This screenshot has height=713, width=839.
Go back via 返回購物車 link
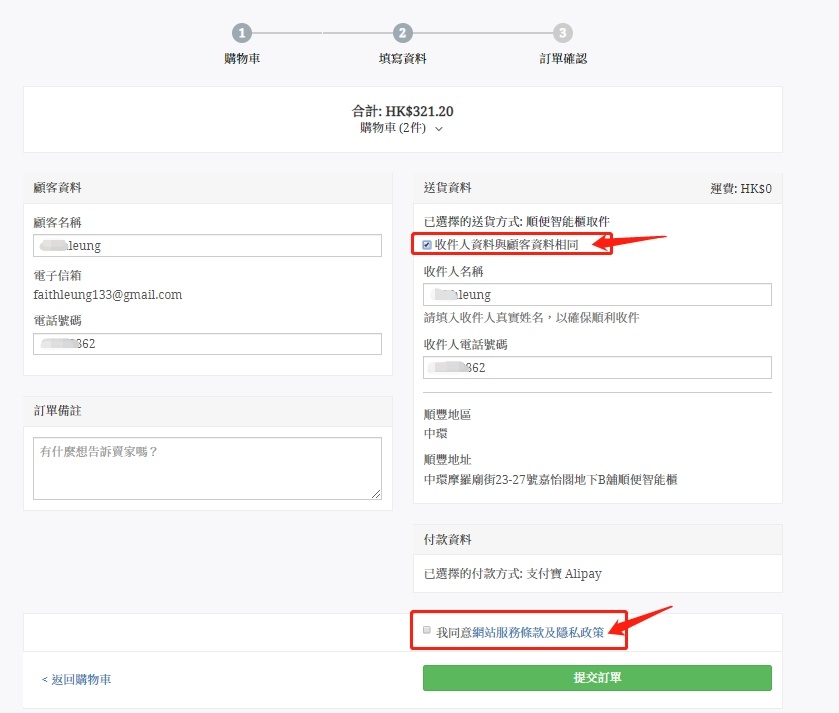tap(77, 679)
